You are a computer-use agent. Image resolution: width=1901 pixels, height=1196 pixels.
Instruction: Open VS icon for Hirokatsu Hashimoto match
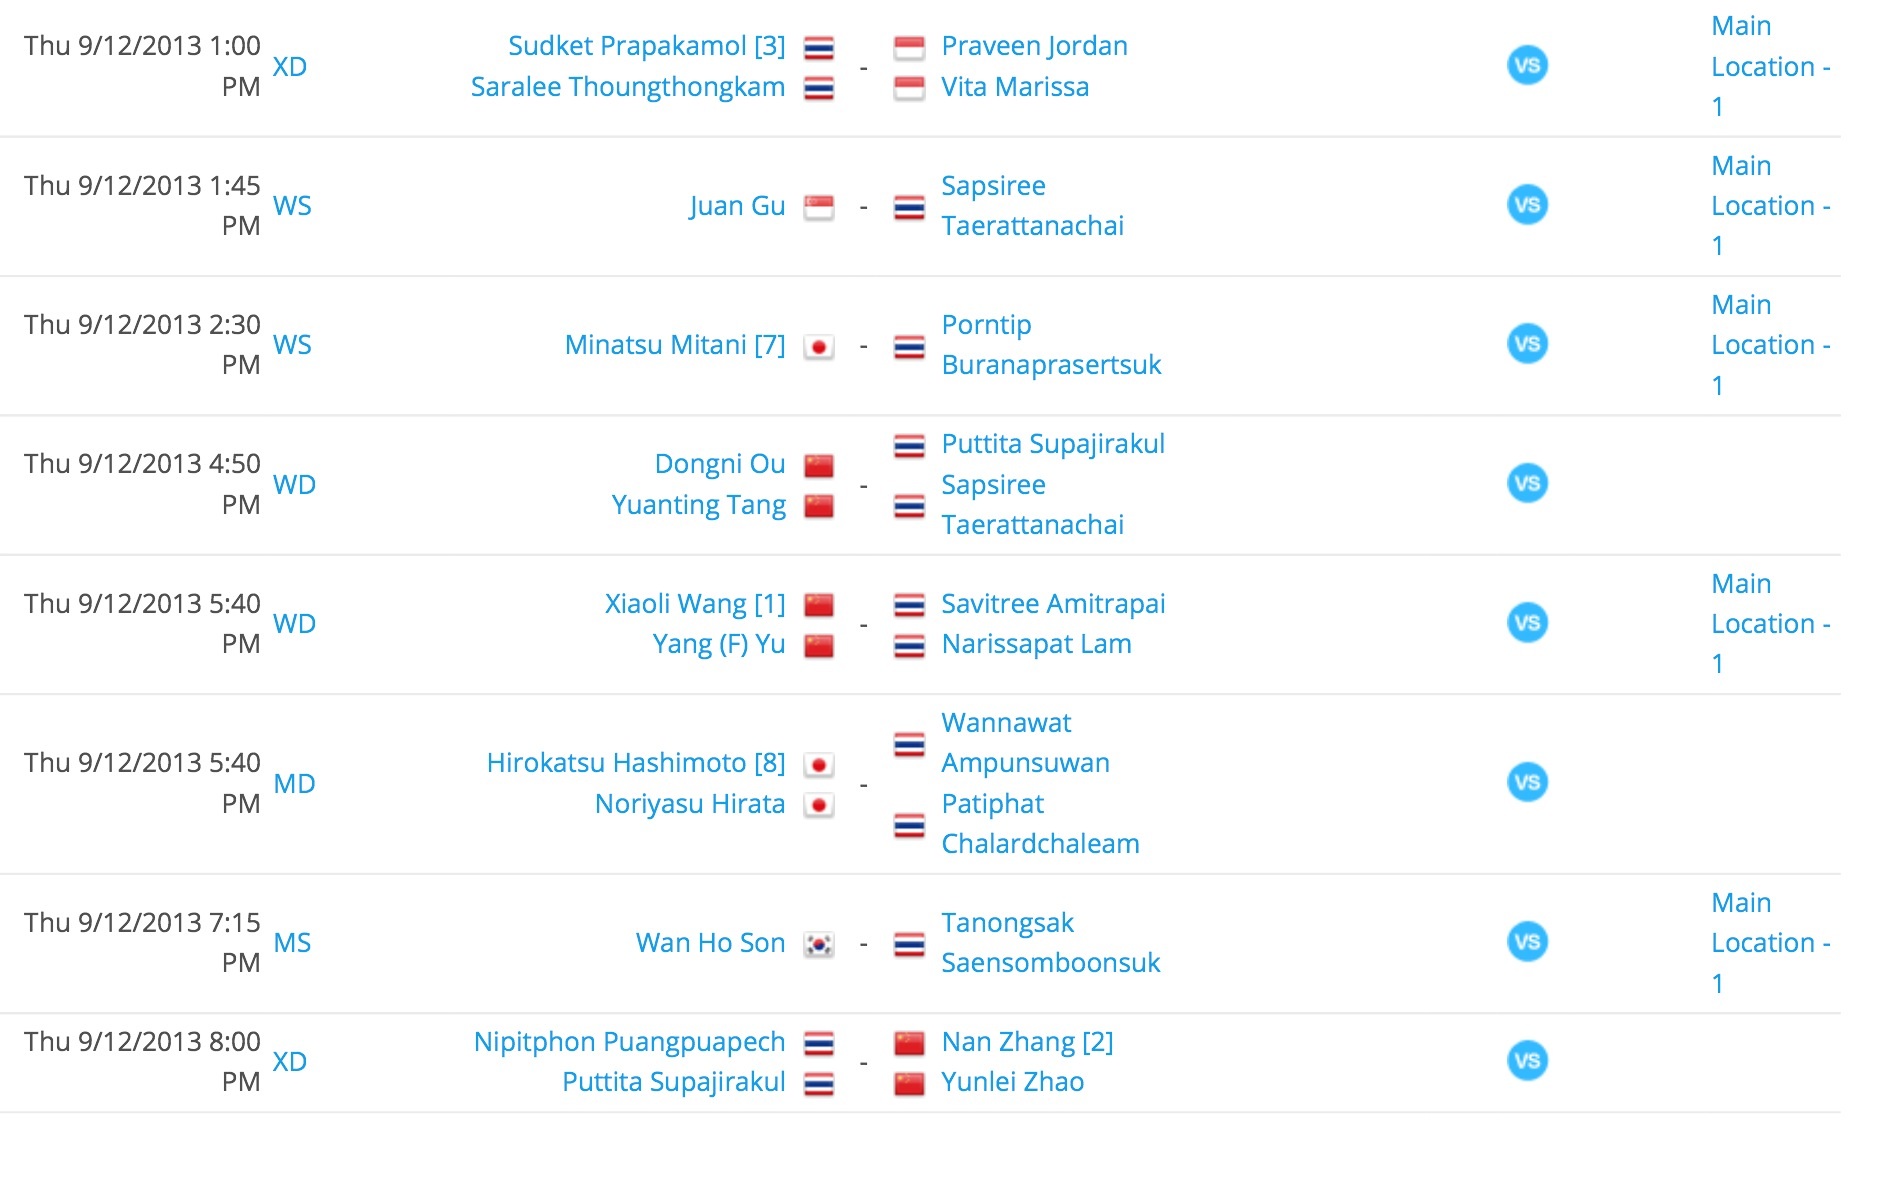pyautogui.click(x=1526, y=783)
